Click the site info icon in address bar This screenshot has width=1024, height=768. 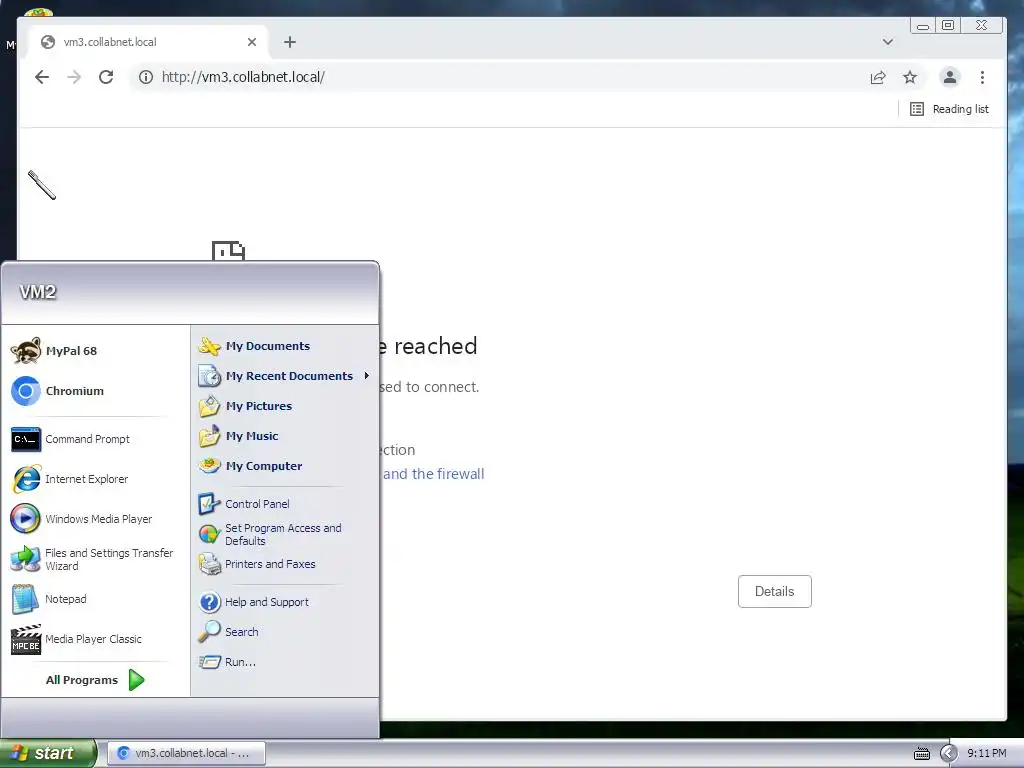point(146,77)
